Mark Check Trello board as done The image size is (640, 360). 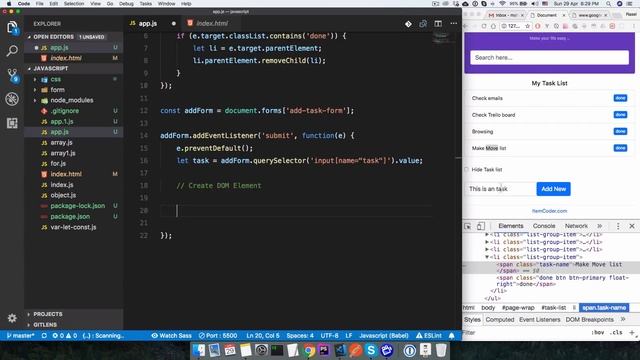click(x=620, y=115)
